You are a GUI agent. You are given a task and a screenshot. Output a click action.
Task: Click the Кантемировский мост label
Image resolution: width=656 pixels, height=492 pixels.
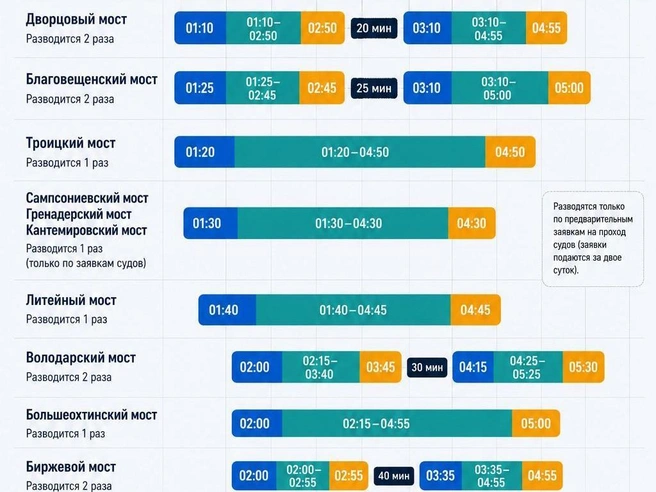[86, 231]
